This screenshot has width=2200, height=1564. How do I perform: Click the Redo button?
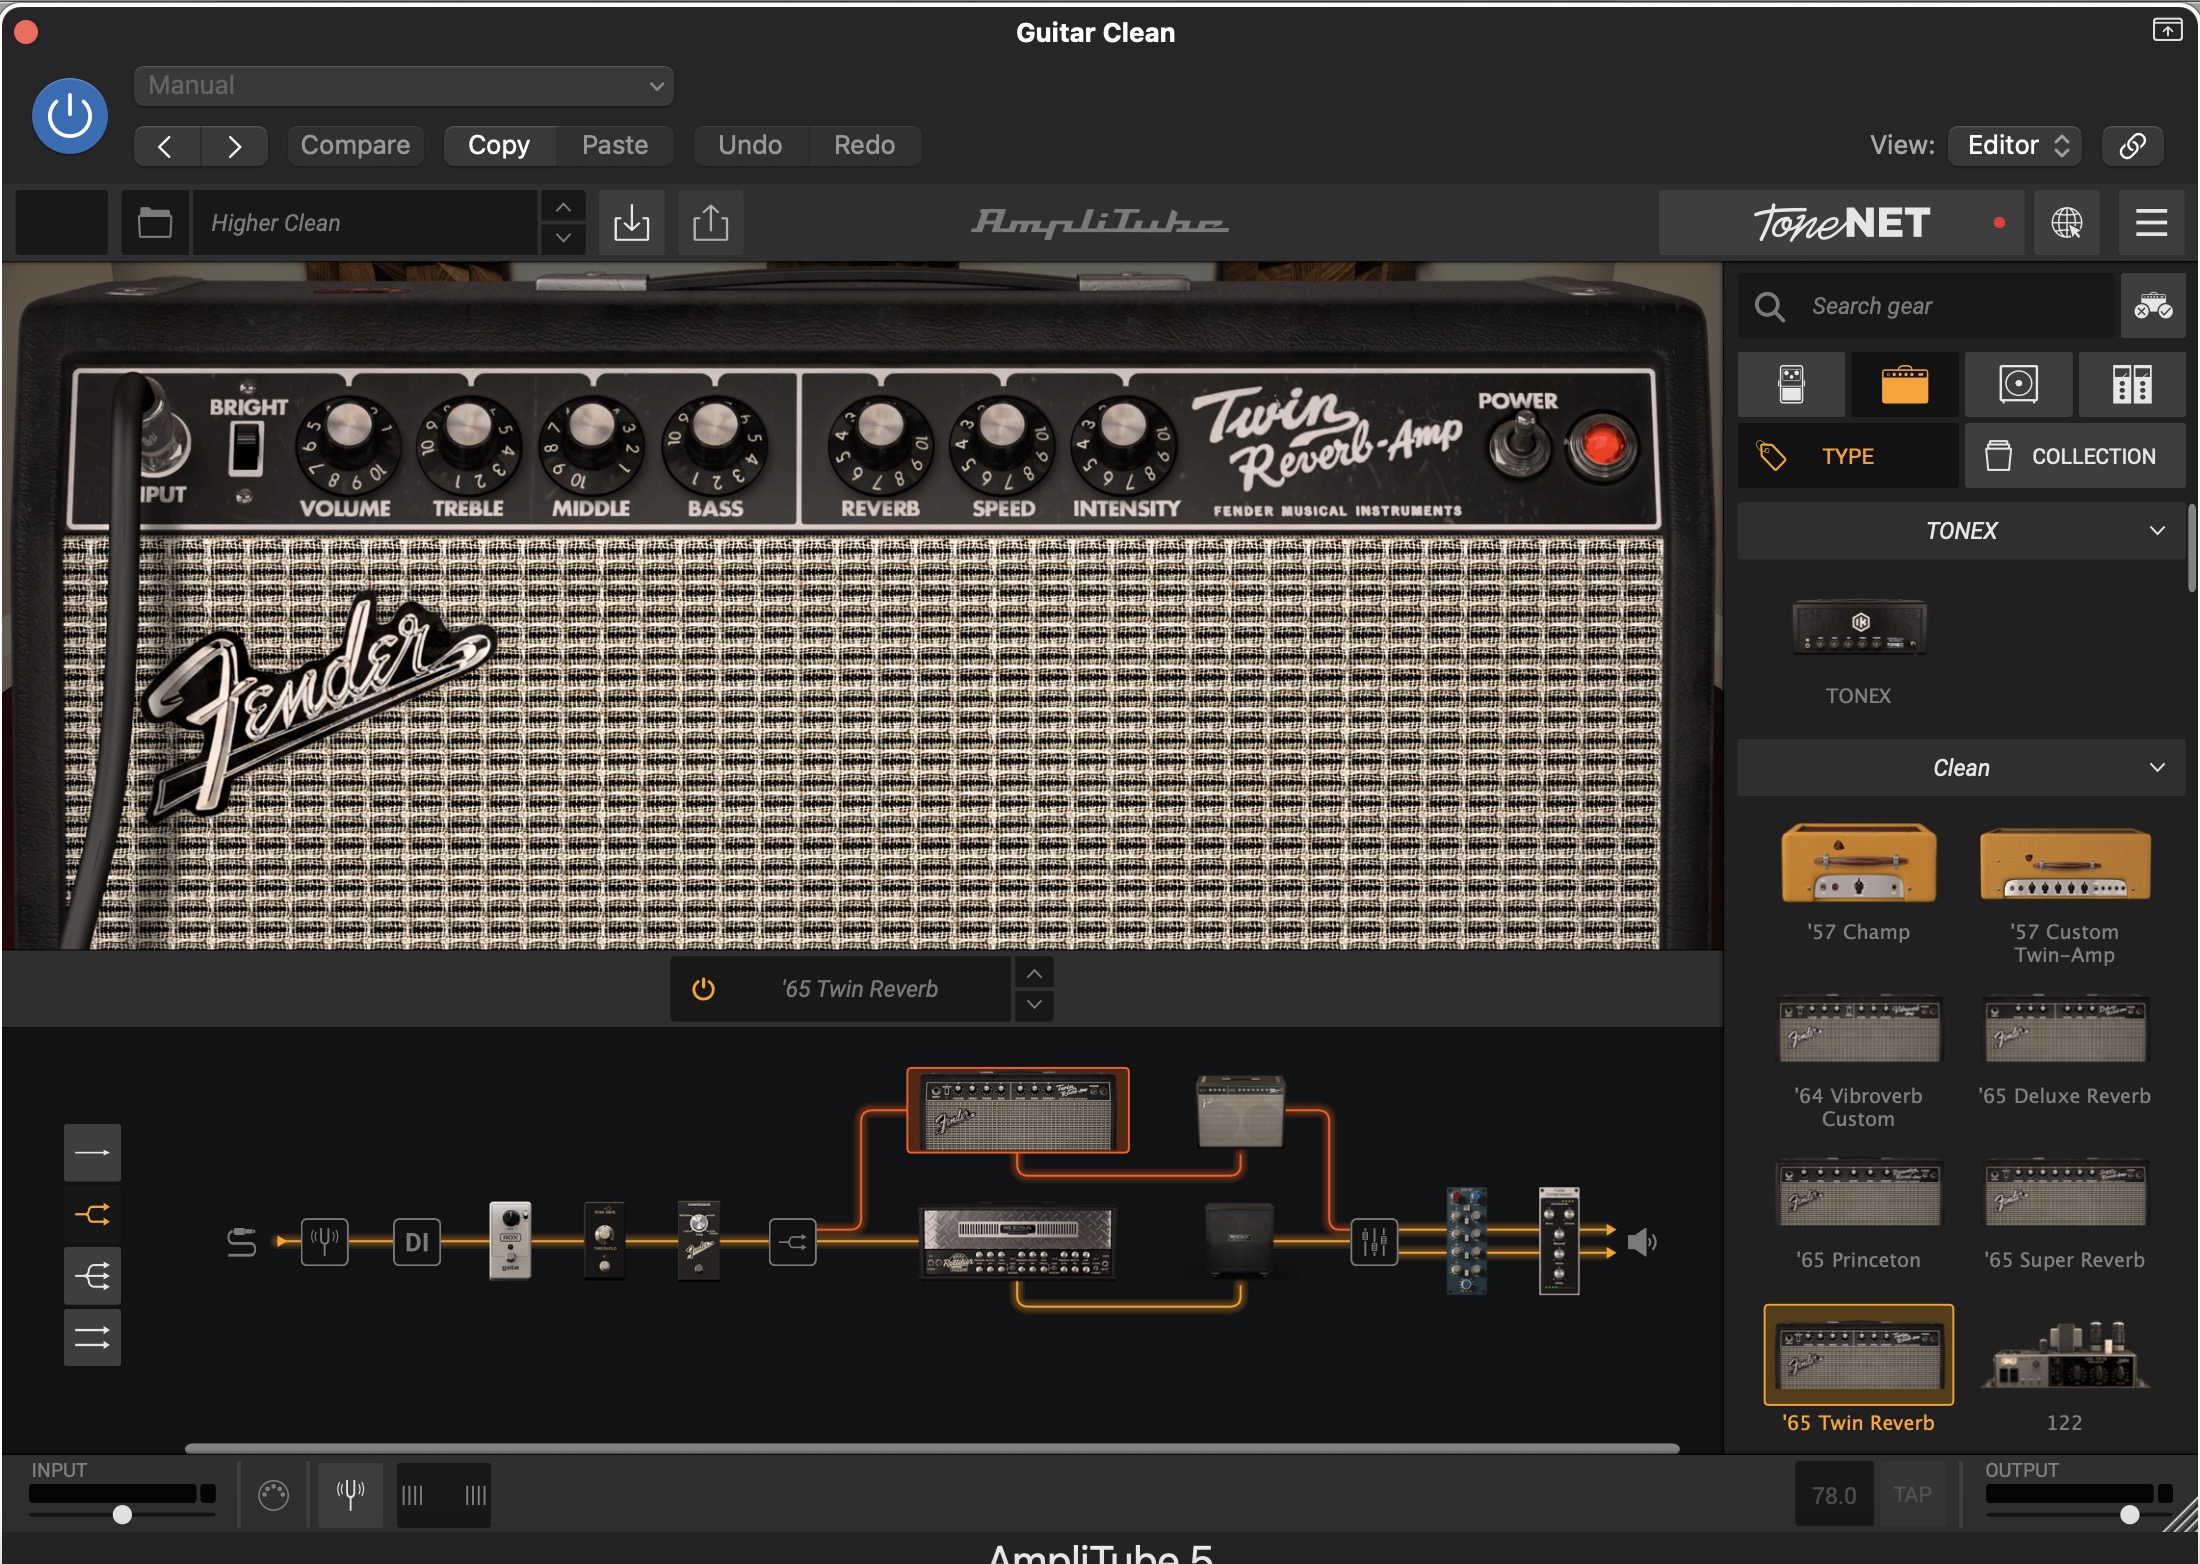click(x=864, y=146)
